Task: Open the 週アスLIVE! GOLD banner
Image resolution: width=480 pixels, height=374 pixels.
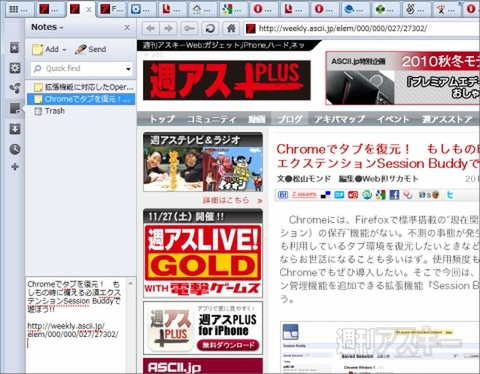Action: click(203, 253)
